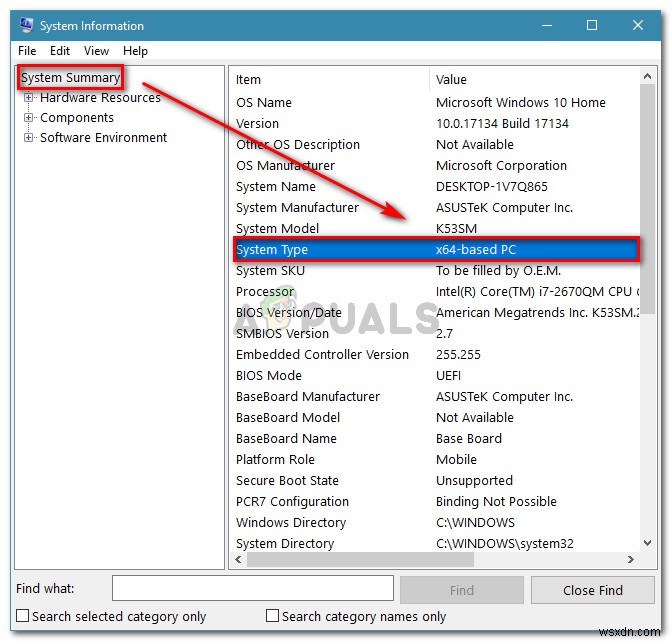The width and height of the screenshot is (672, 642).
Task: Click the value x64-based PC
Action: pyautogui.click(x=476, y=250)
